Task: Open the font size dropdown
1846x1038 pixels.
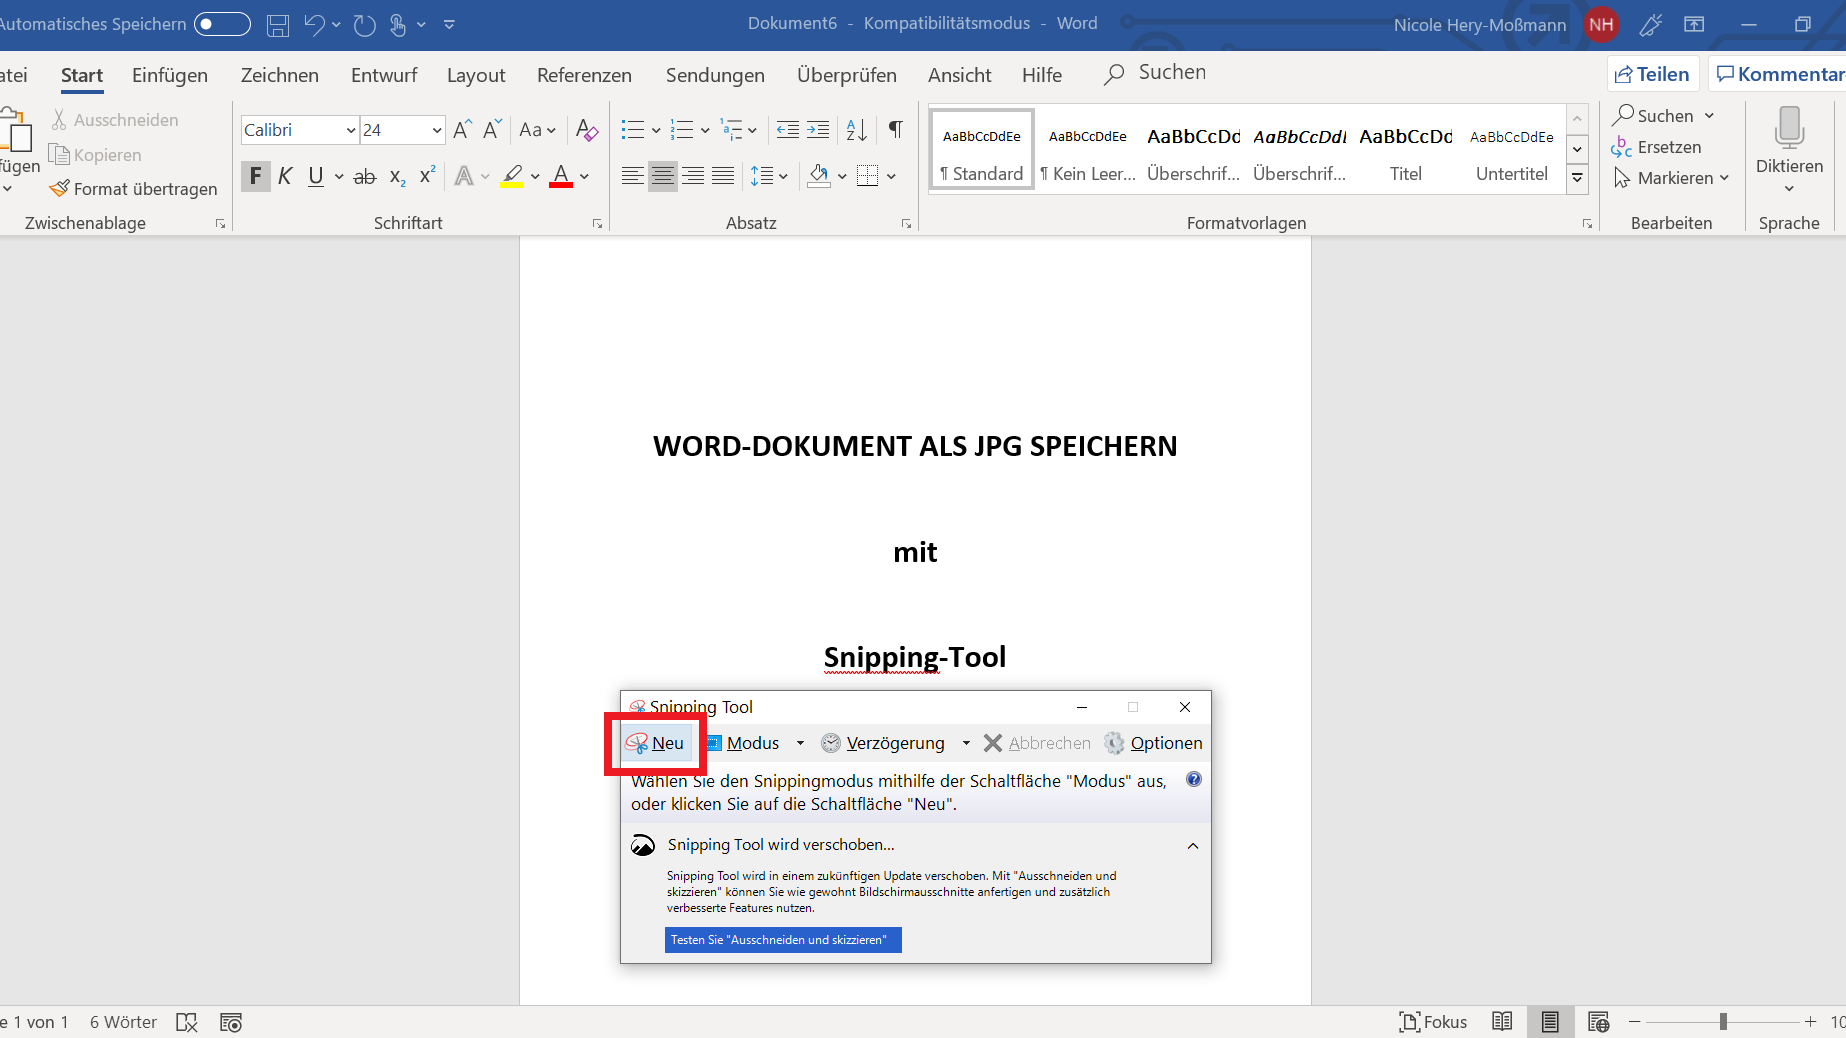Action: (437, 130)
